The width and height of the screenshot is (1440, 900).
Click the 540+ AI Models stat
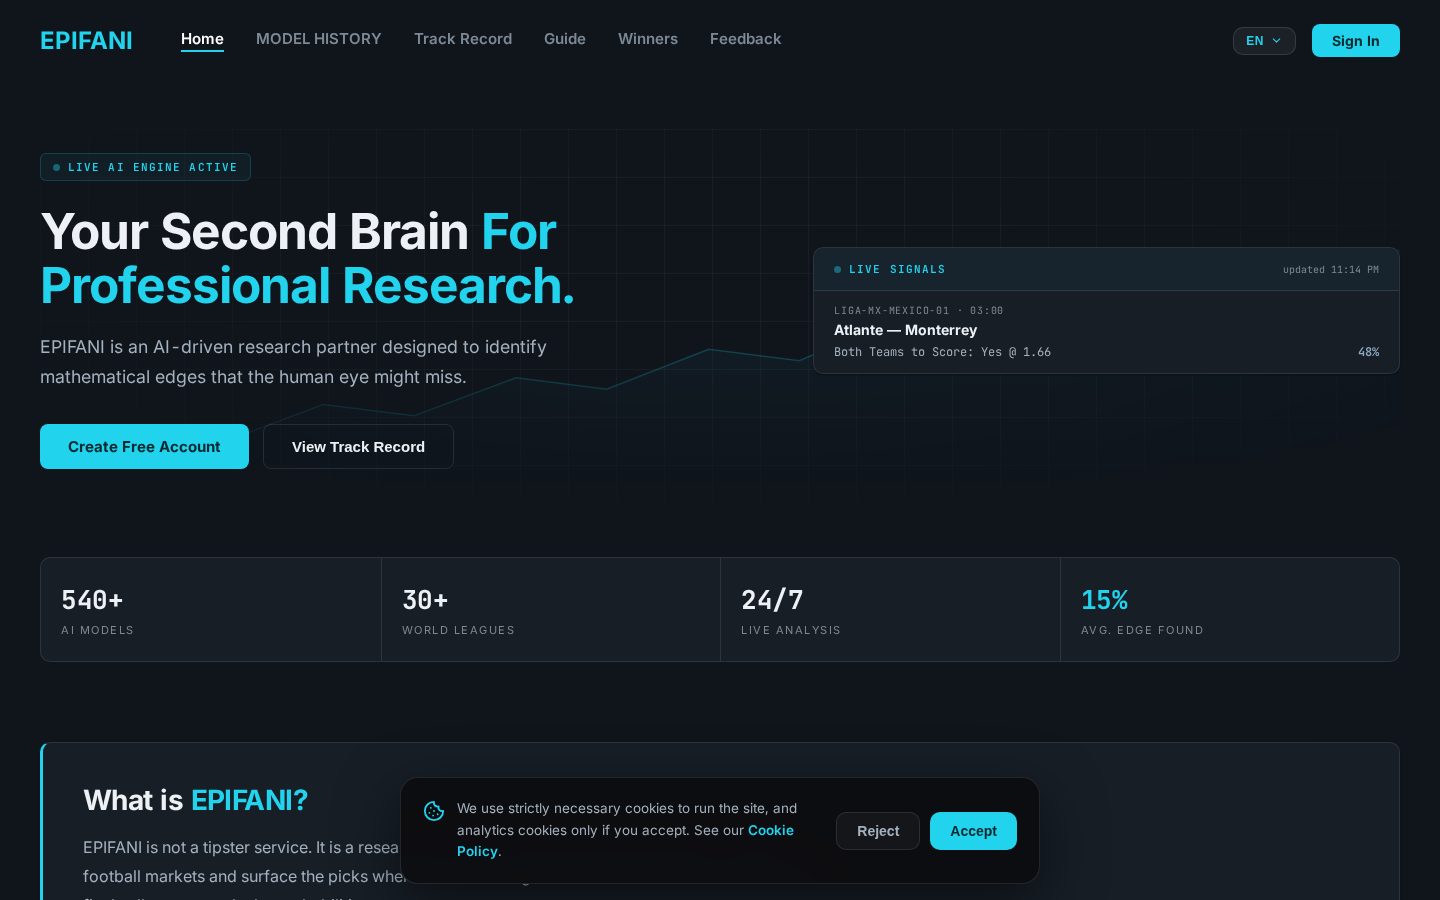click(x=211, y=610)
